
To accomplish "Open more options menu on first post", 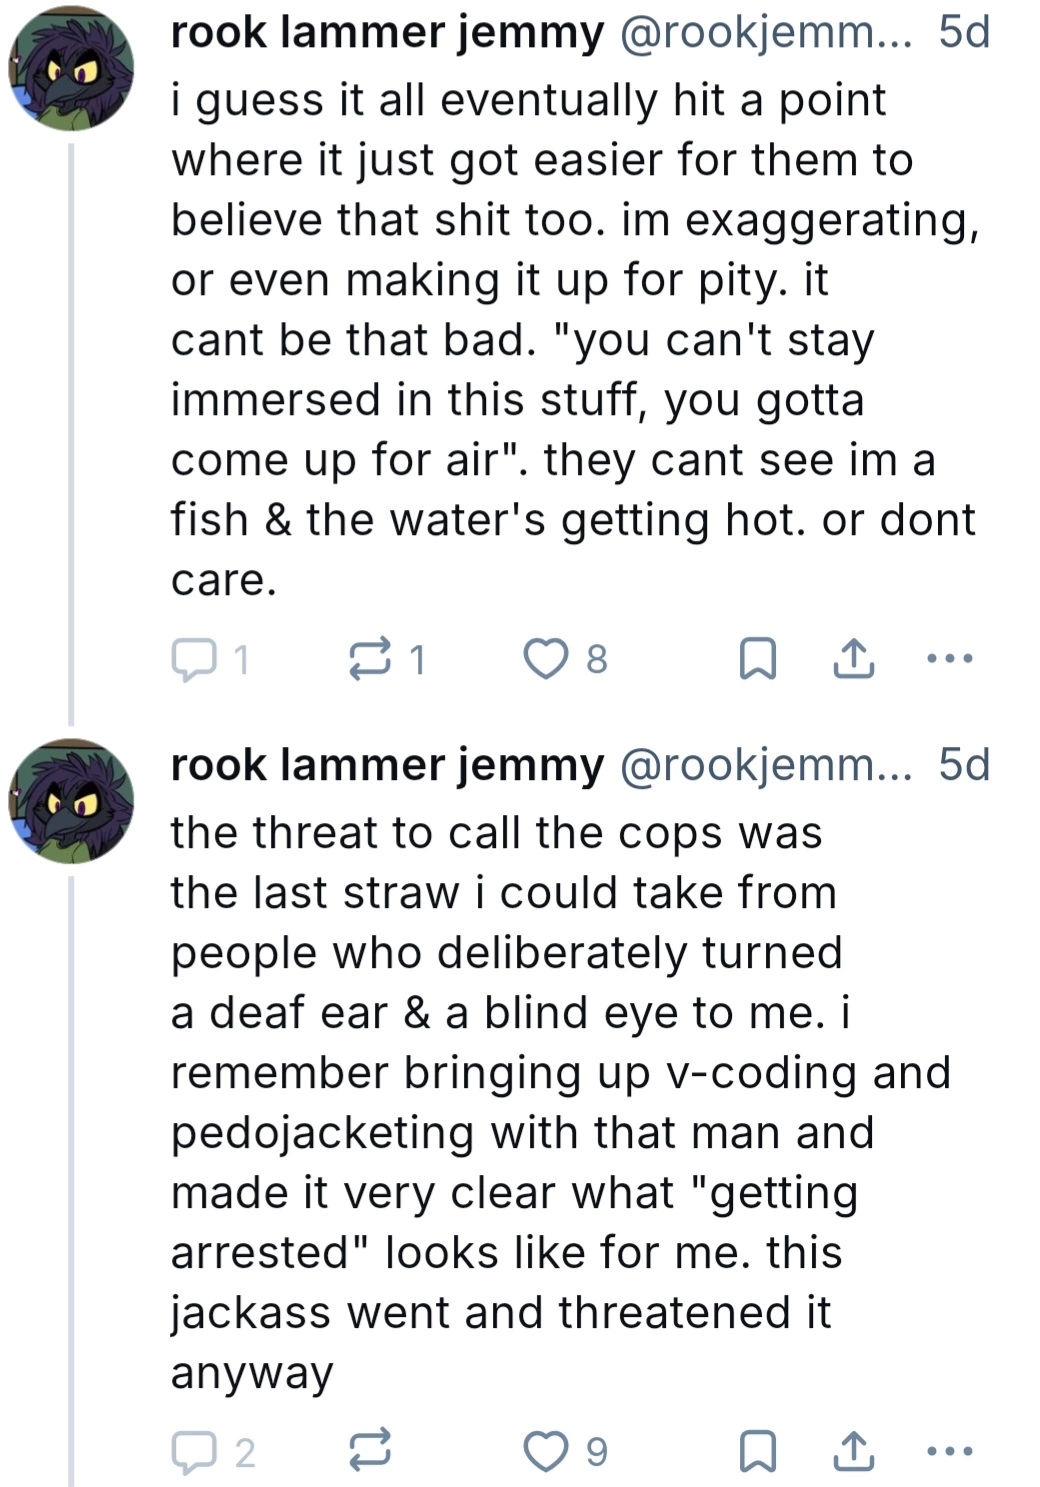I will click(x=949, y=659).
